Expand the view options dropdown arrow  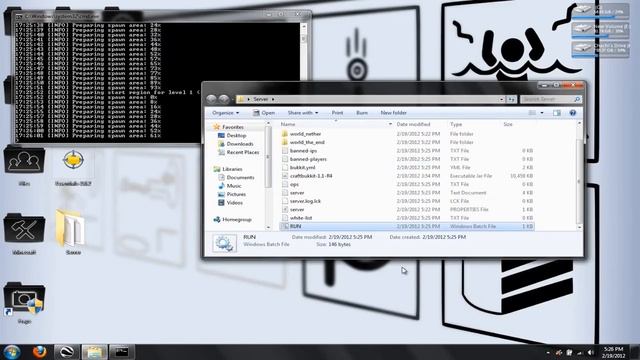[x=542, y=113]
